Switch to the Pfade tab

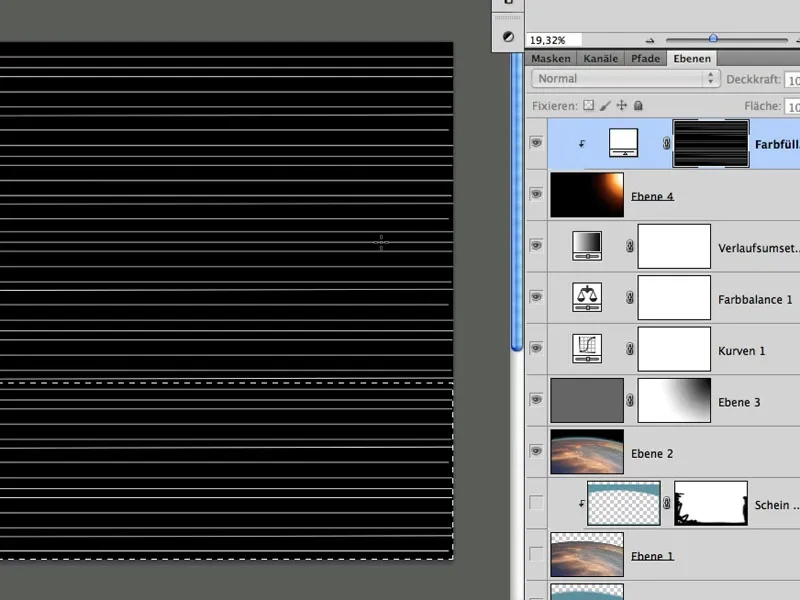tap(645, 59)
